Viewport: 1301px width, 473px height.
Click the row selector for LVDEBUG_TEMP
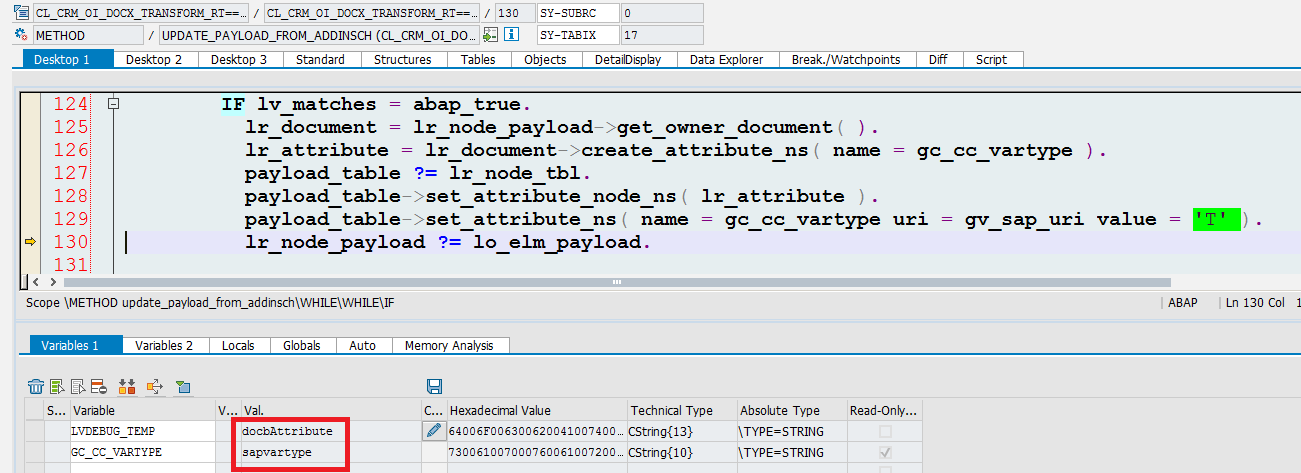point(35,431)
